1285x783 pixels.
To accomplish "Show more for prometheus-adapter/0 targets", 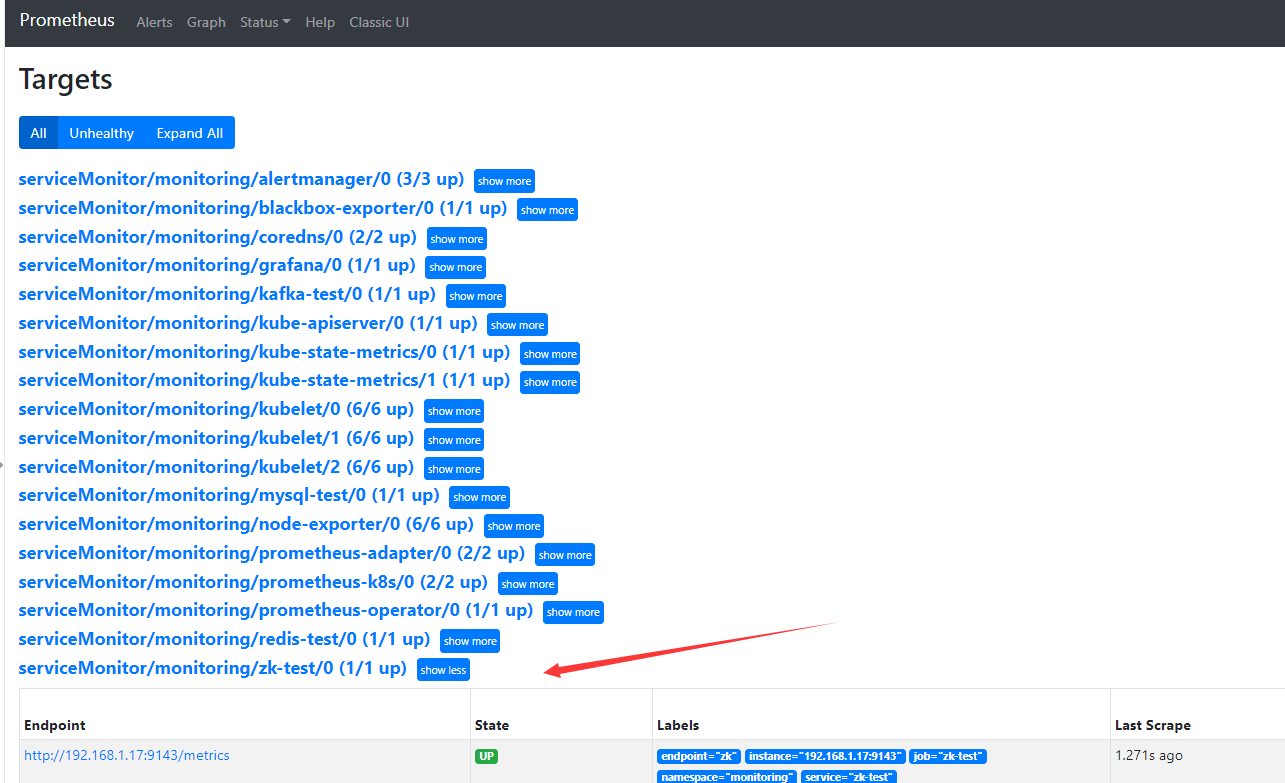I will [565, 555].
